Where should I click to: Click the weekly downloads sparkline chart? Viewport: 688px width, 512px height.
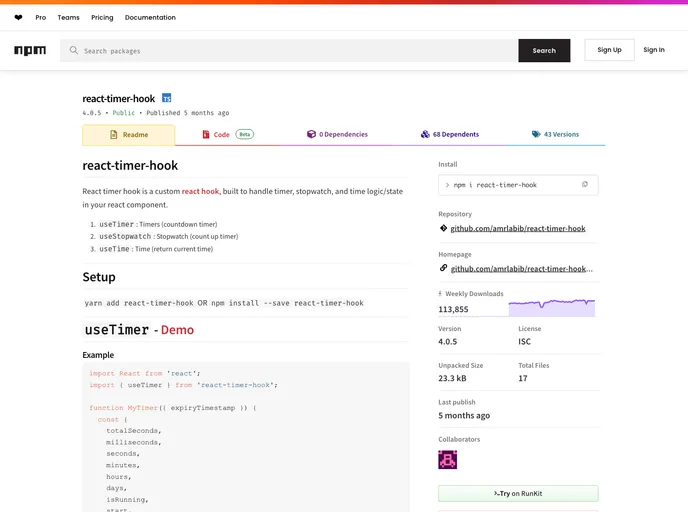click(552, 308)
